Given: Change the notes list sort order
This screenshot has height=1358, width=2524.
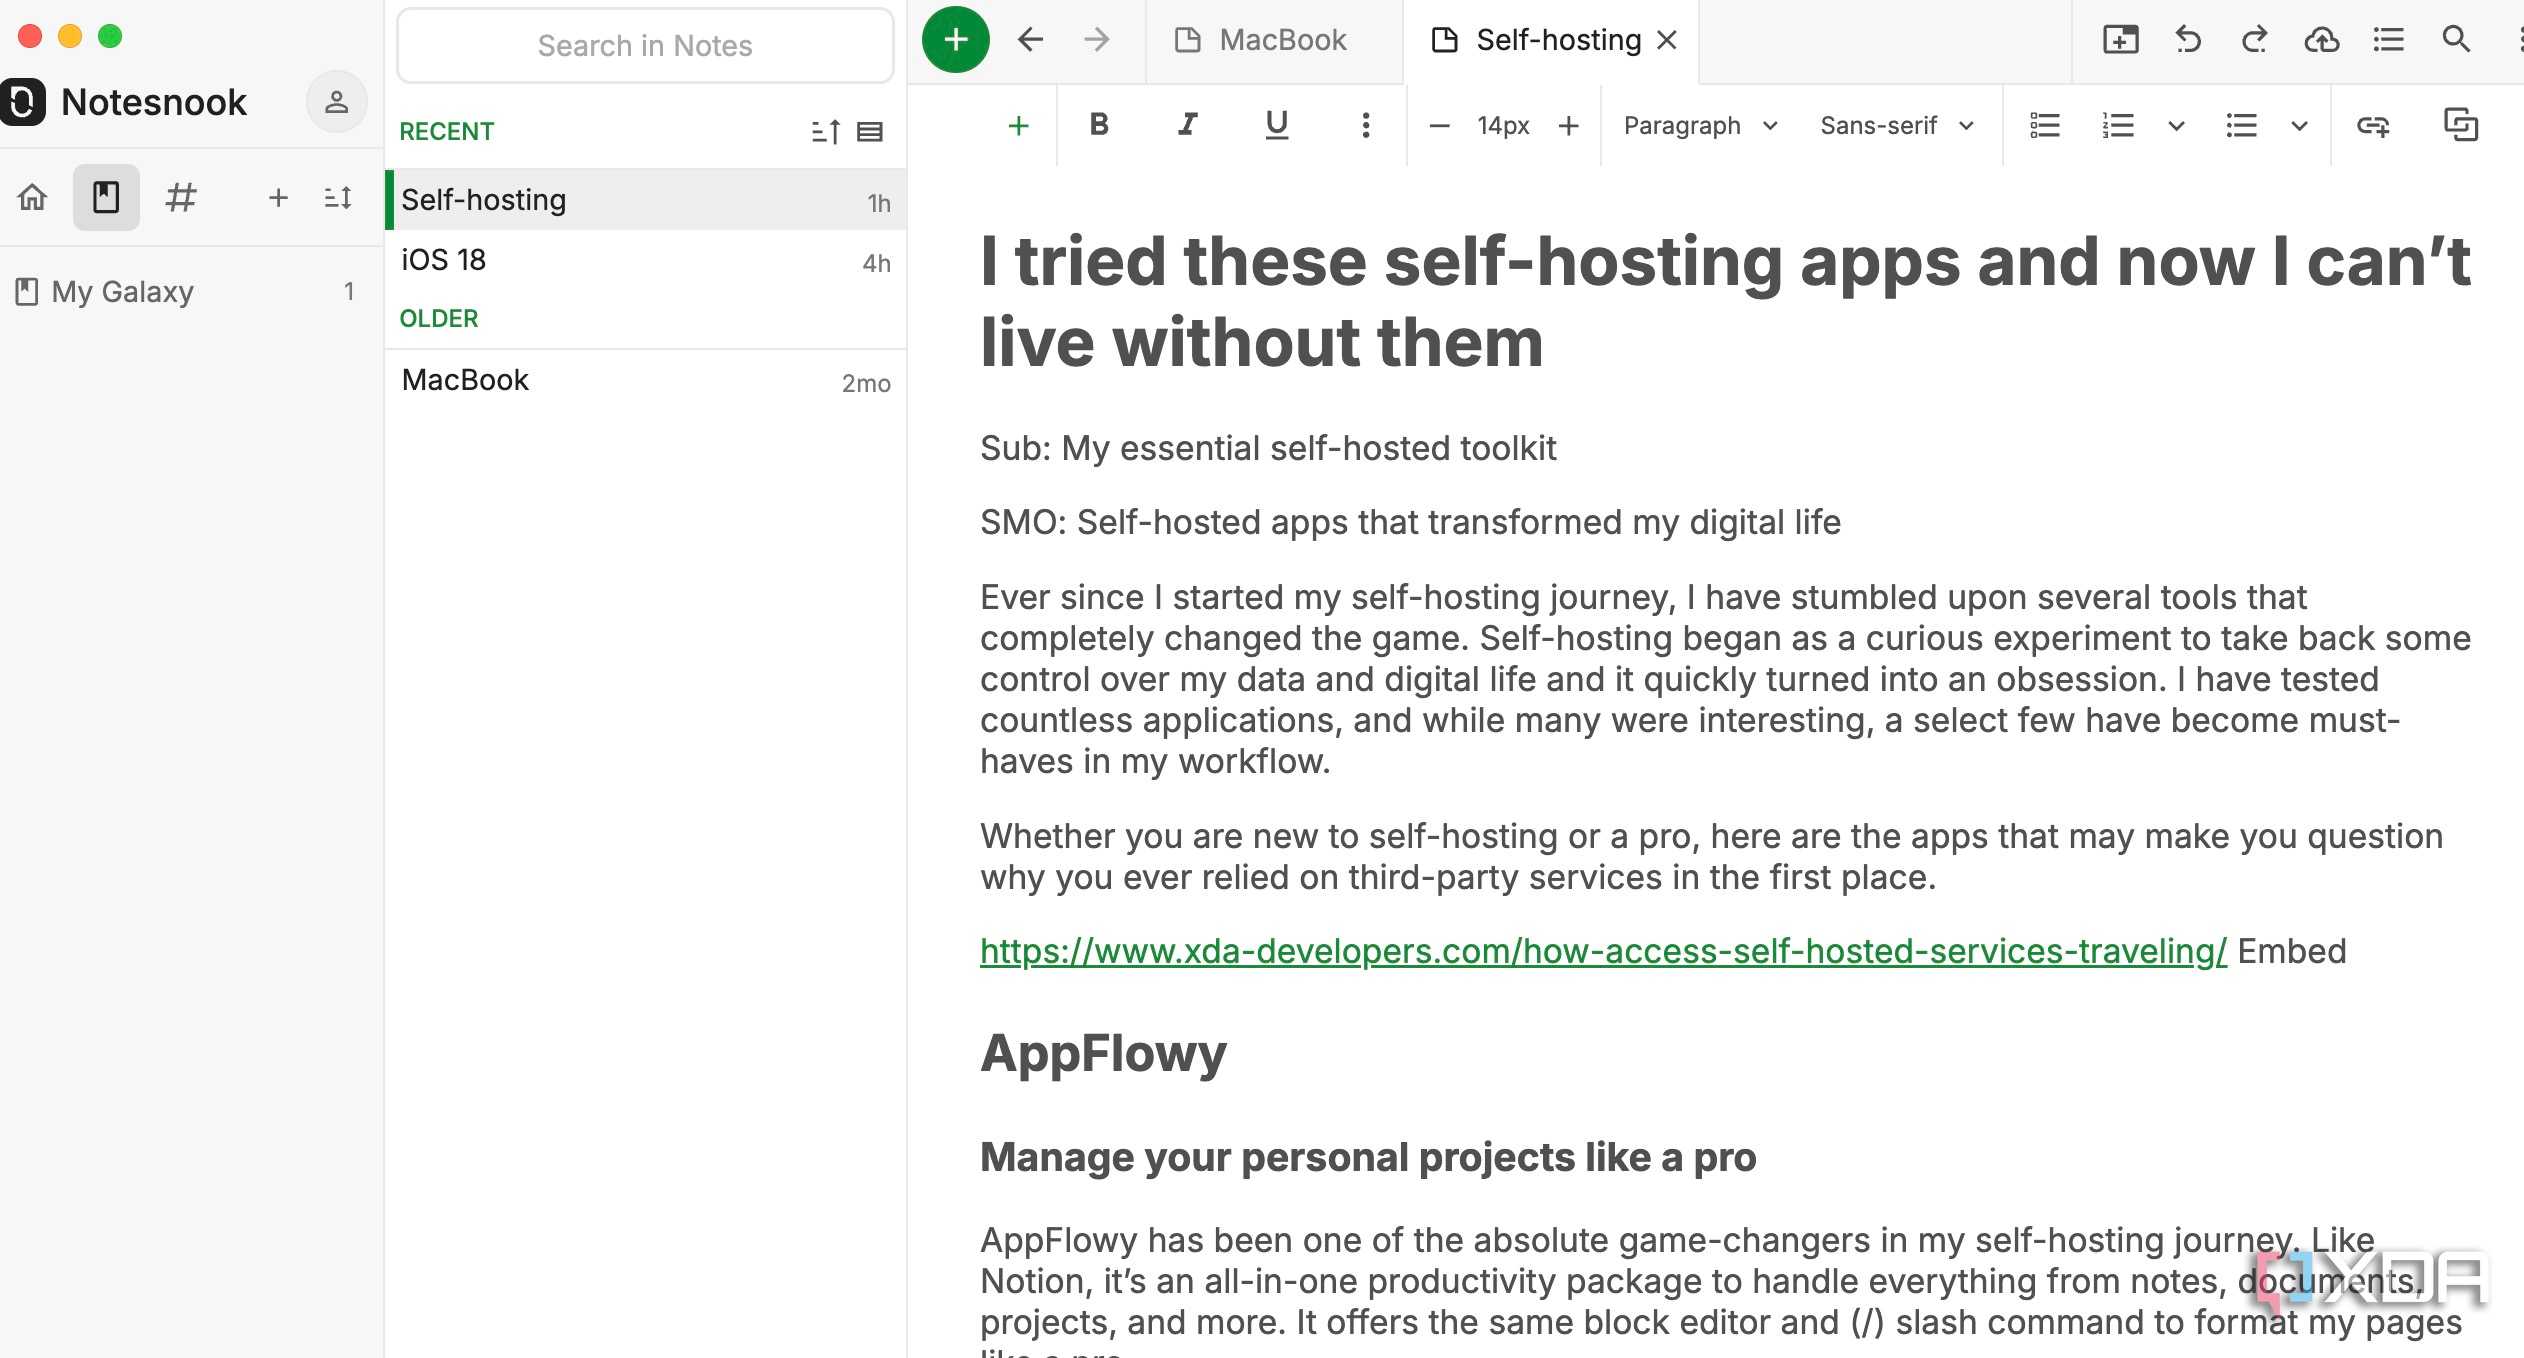Looking at the screenshot, I should (825, 131).
